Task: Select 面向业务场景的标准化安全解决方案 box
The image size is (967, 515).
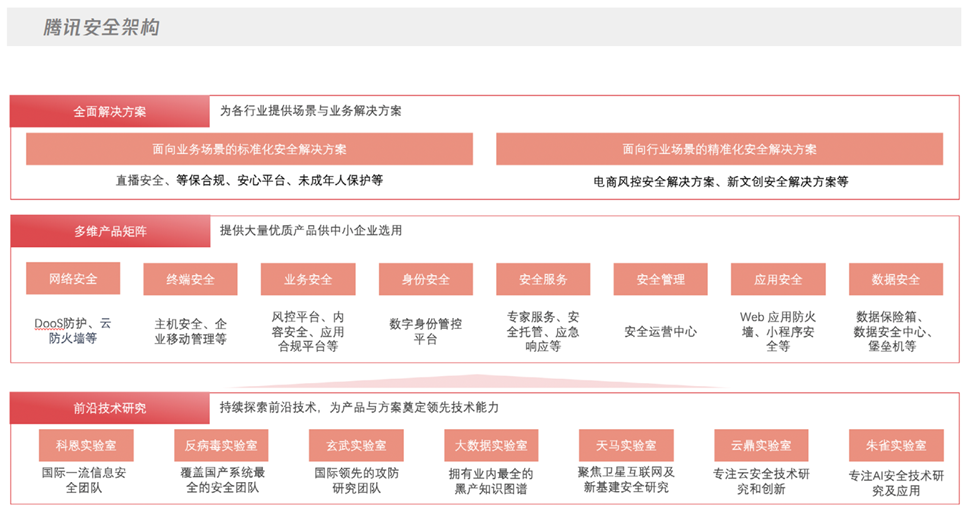Action: (x=249, y=149)
